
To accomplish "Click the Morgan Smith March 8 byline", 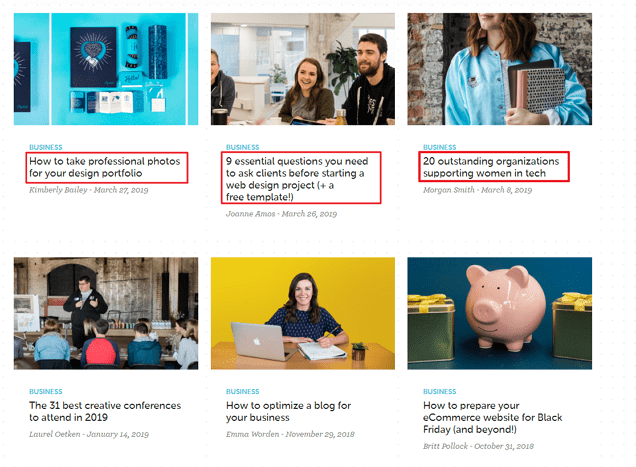I will tap(477, 190).
